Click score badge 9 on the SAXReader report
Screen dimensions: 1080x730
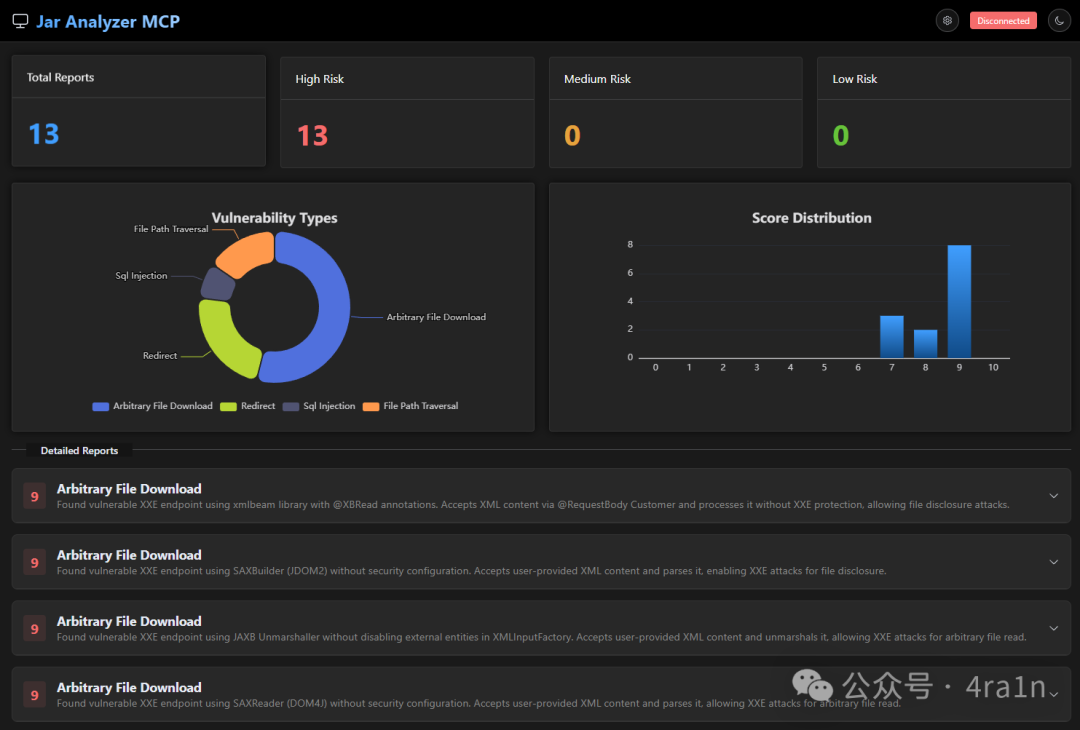[x=34, y=695]
